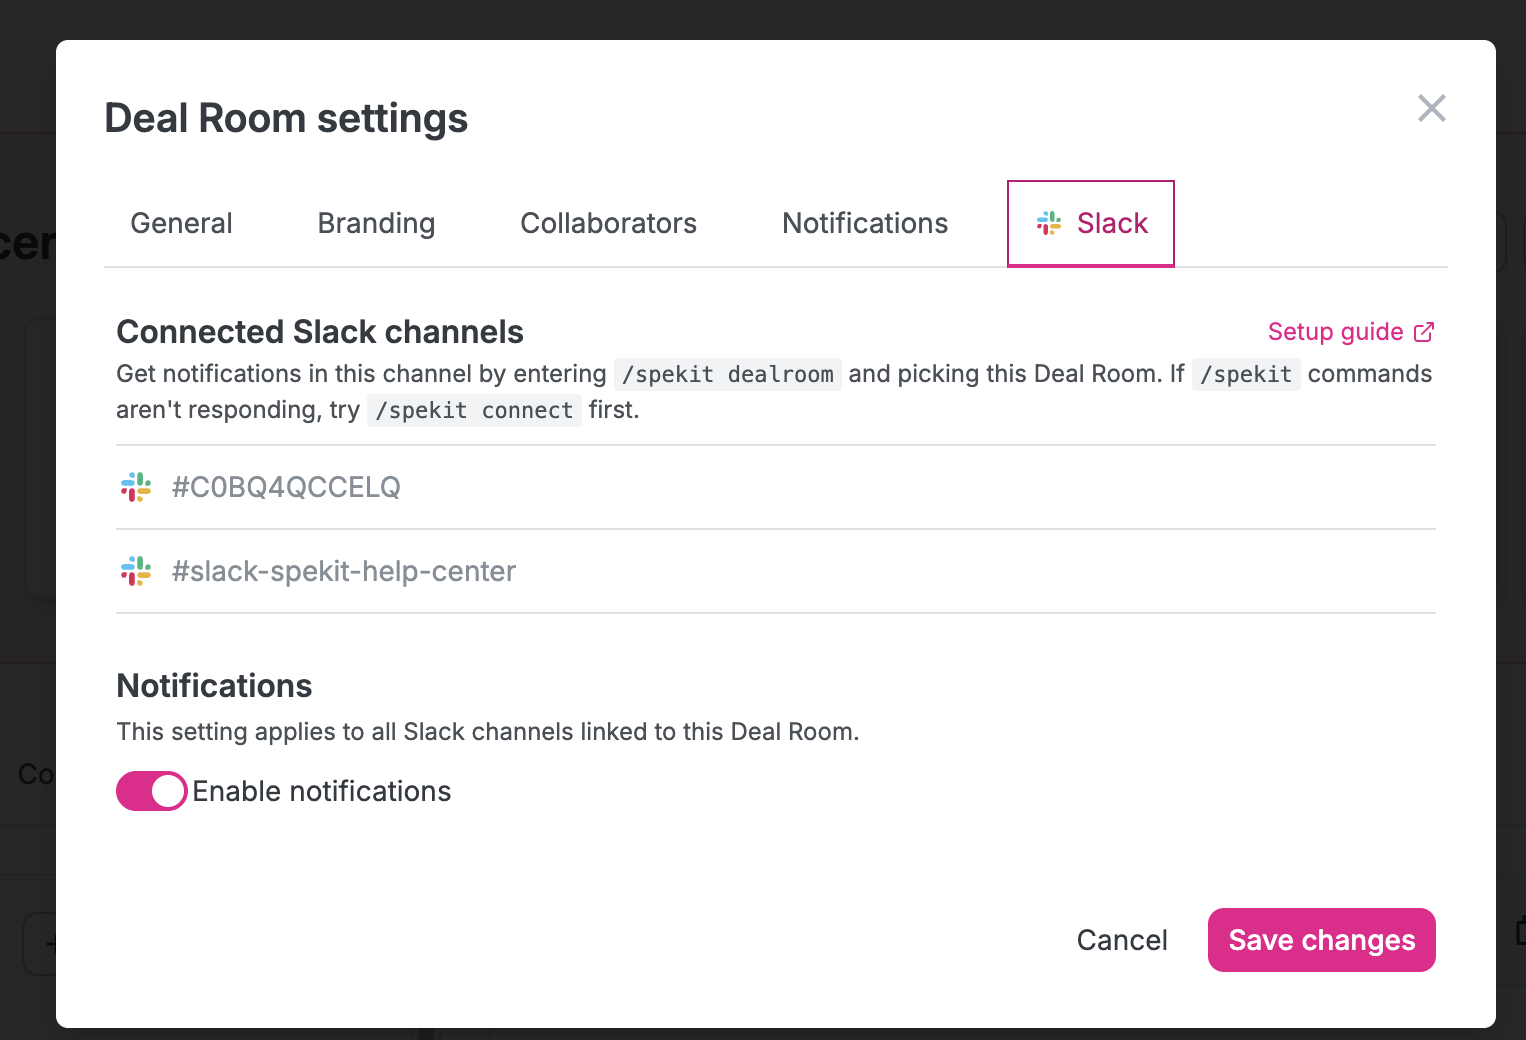Cancel the settings changes
This screenshot has height=1040, width=1526.
[1122, 940]
